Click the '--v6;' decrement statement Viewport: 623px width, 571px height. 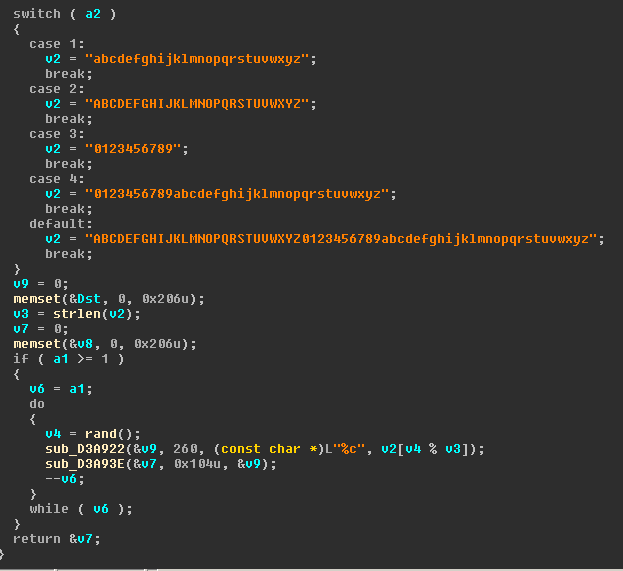click(65, 479)
